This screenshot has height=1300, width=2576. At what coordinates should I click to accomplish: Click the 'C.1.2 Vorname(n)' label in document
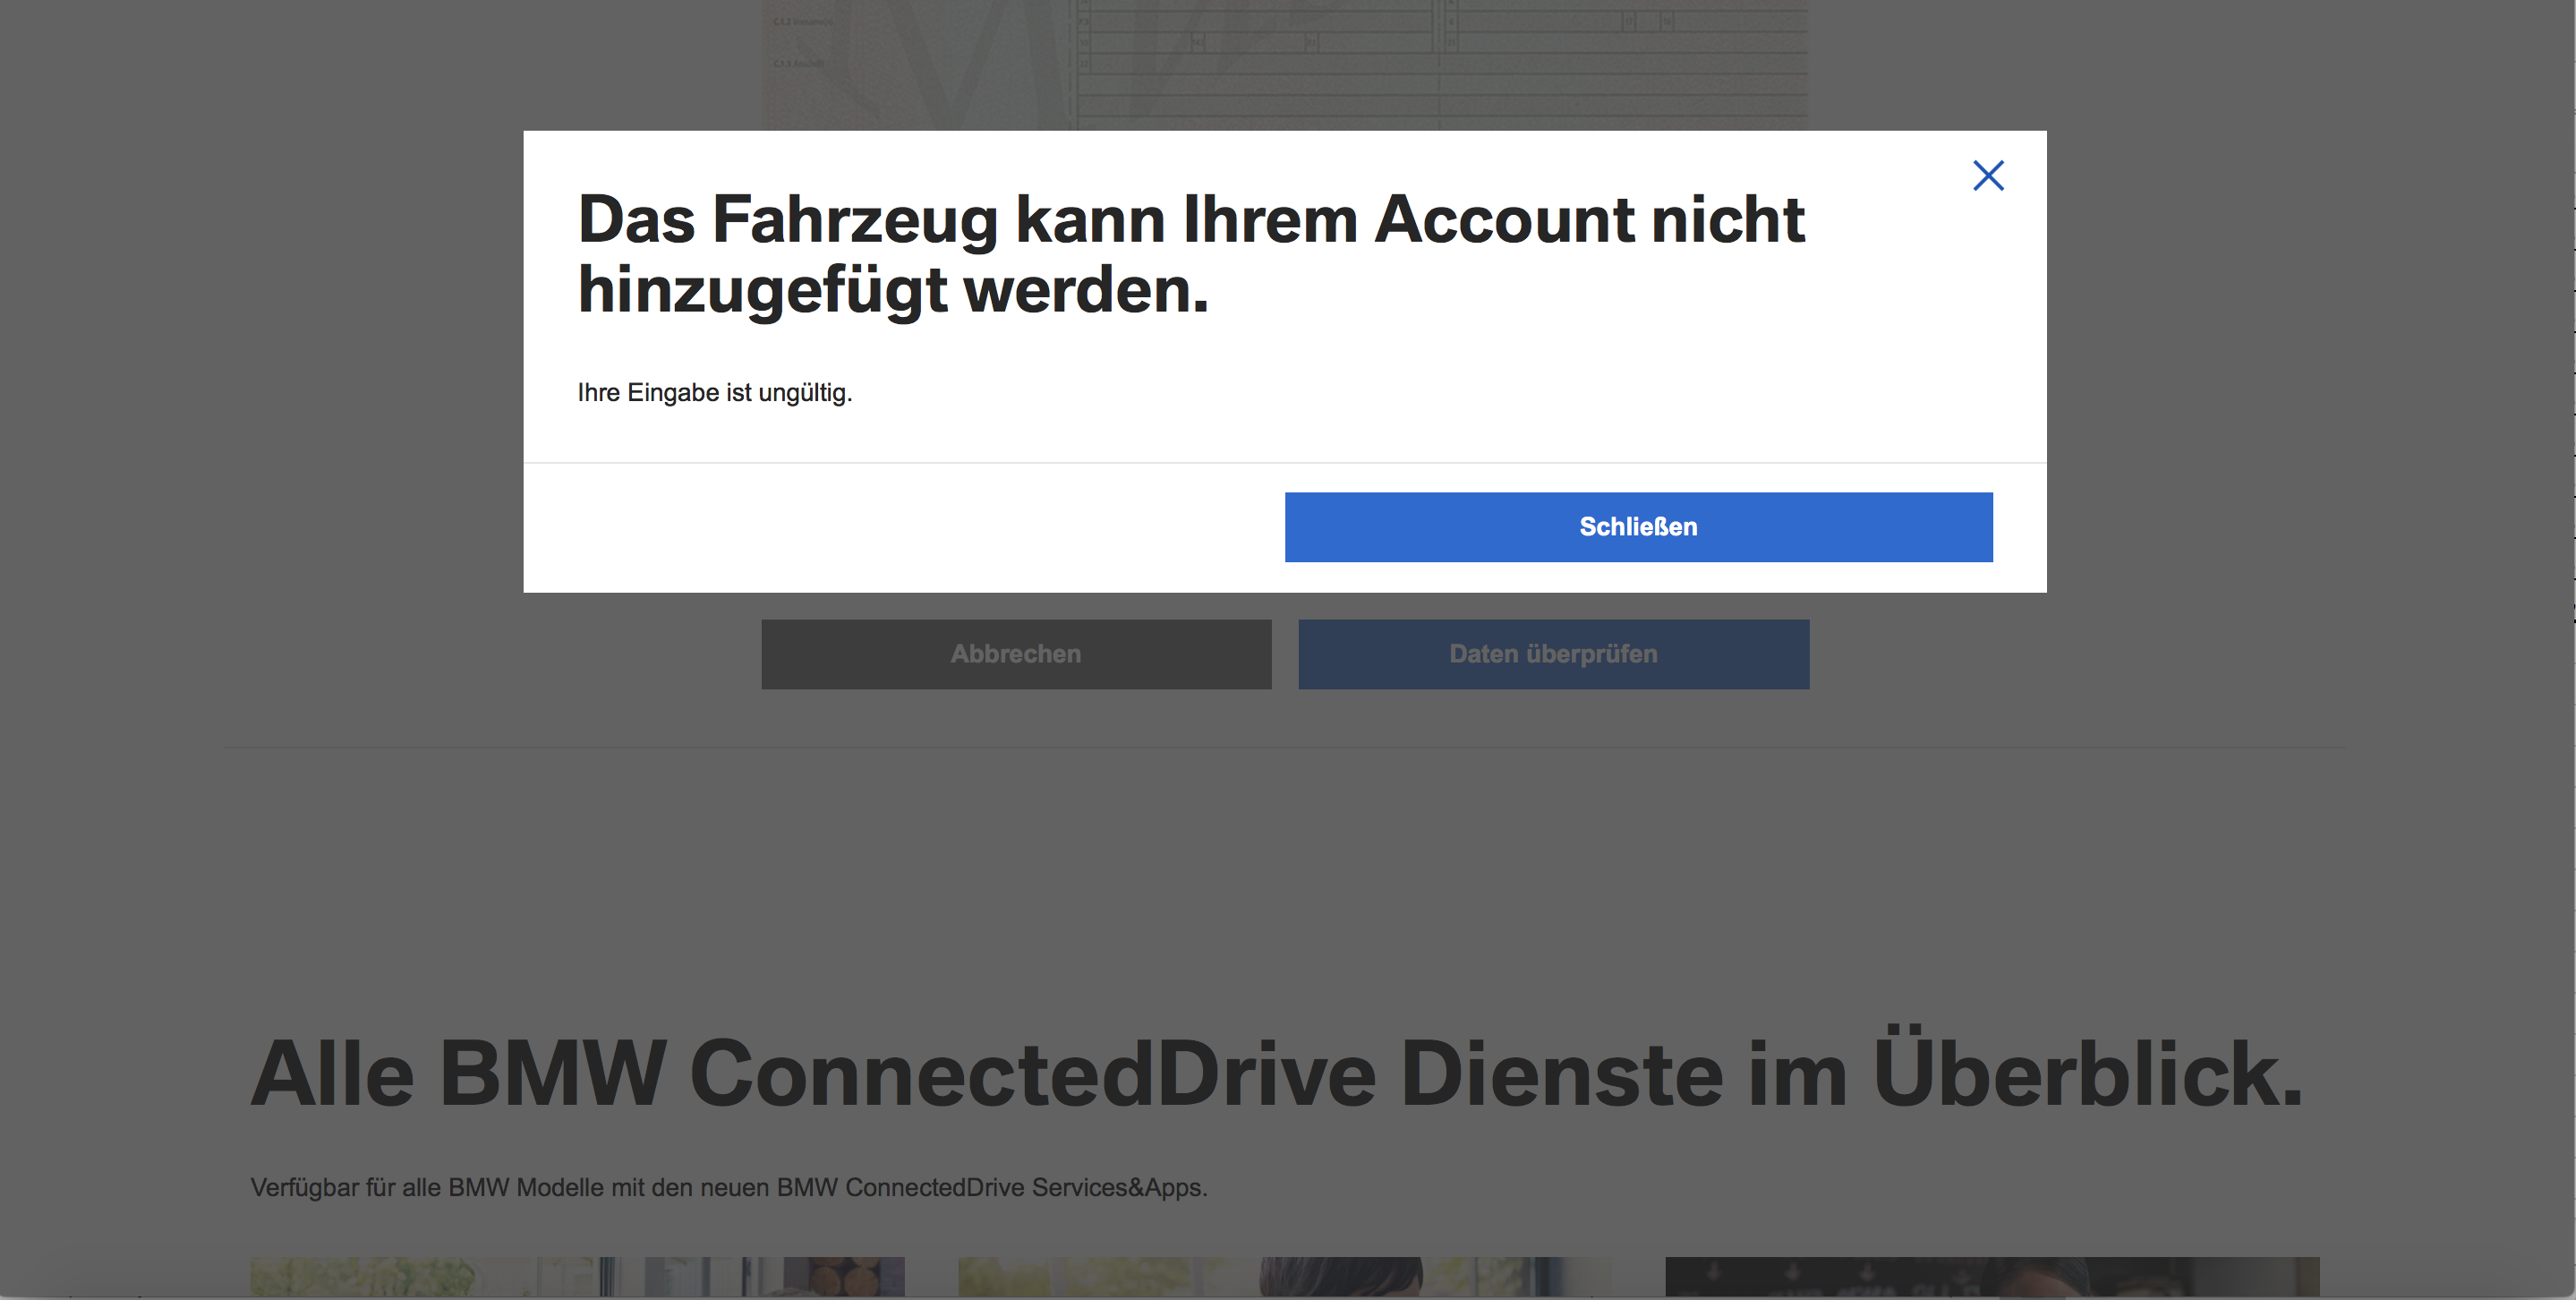pos(803,22)
